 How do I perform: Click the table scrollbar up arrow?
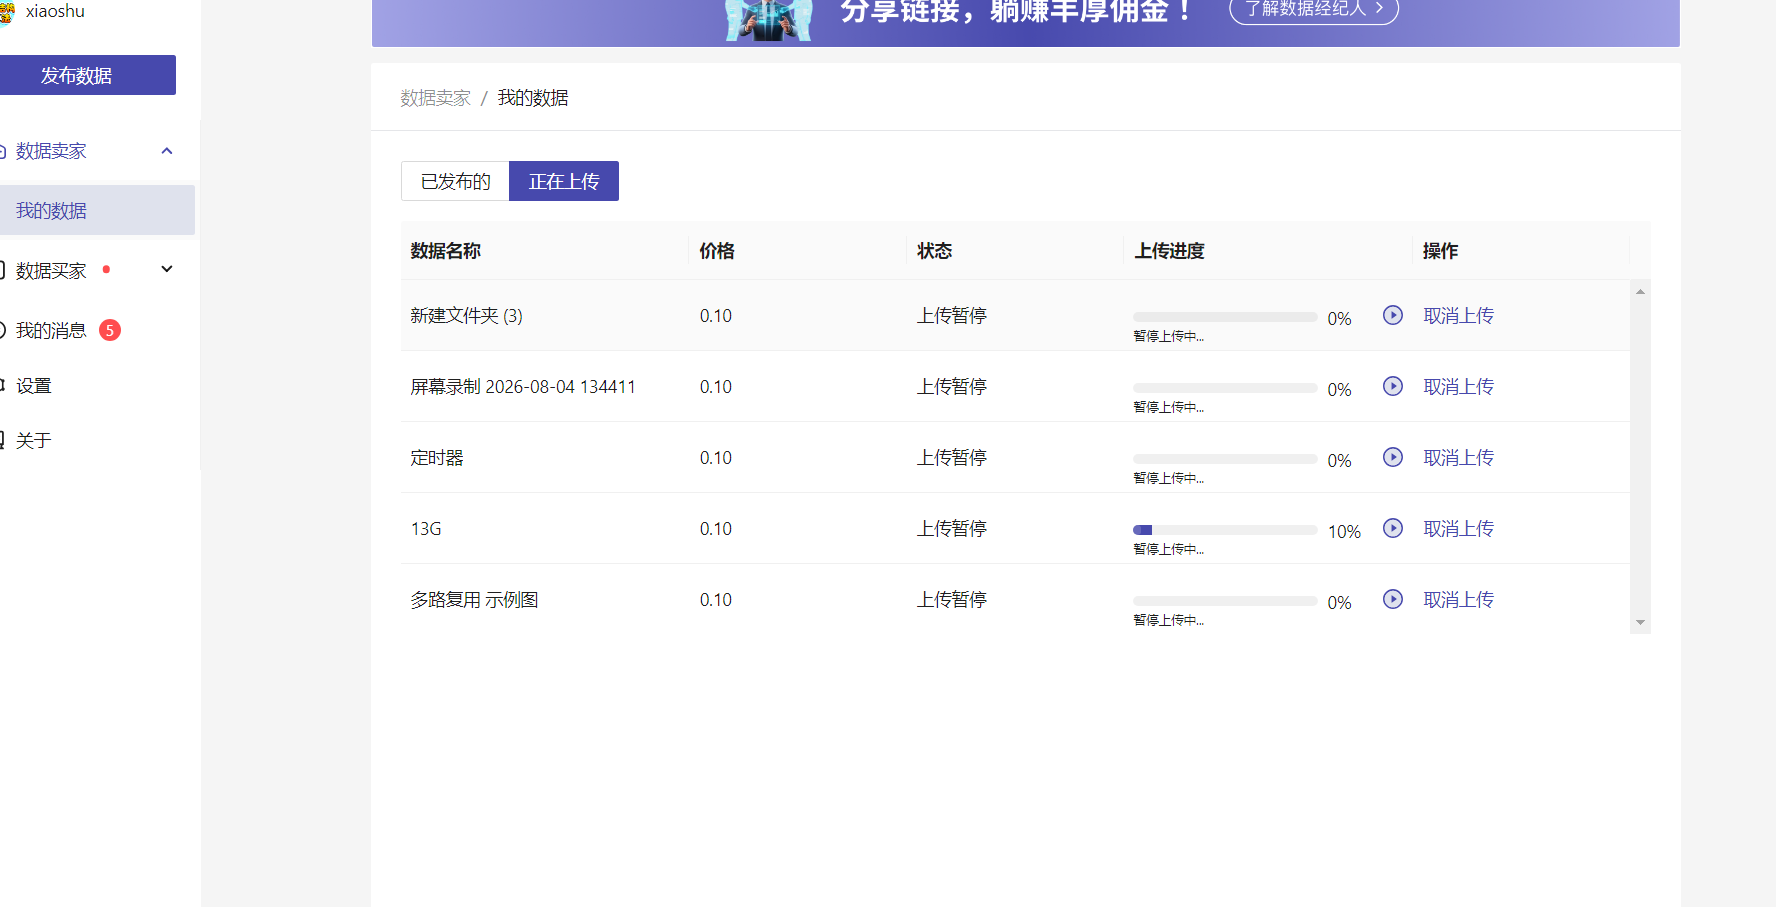click(x=1640, y=291)
